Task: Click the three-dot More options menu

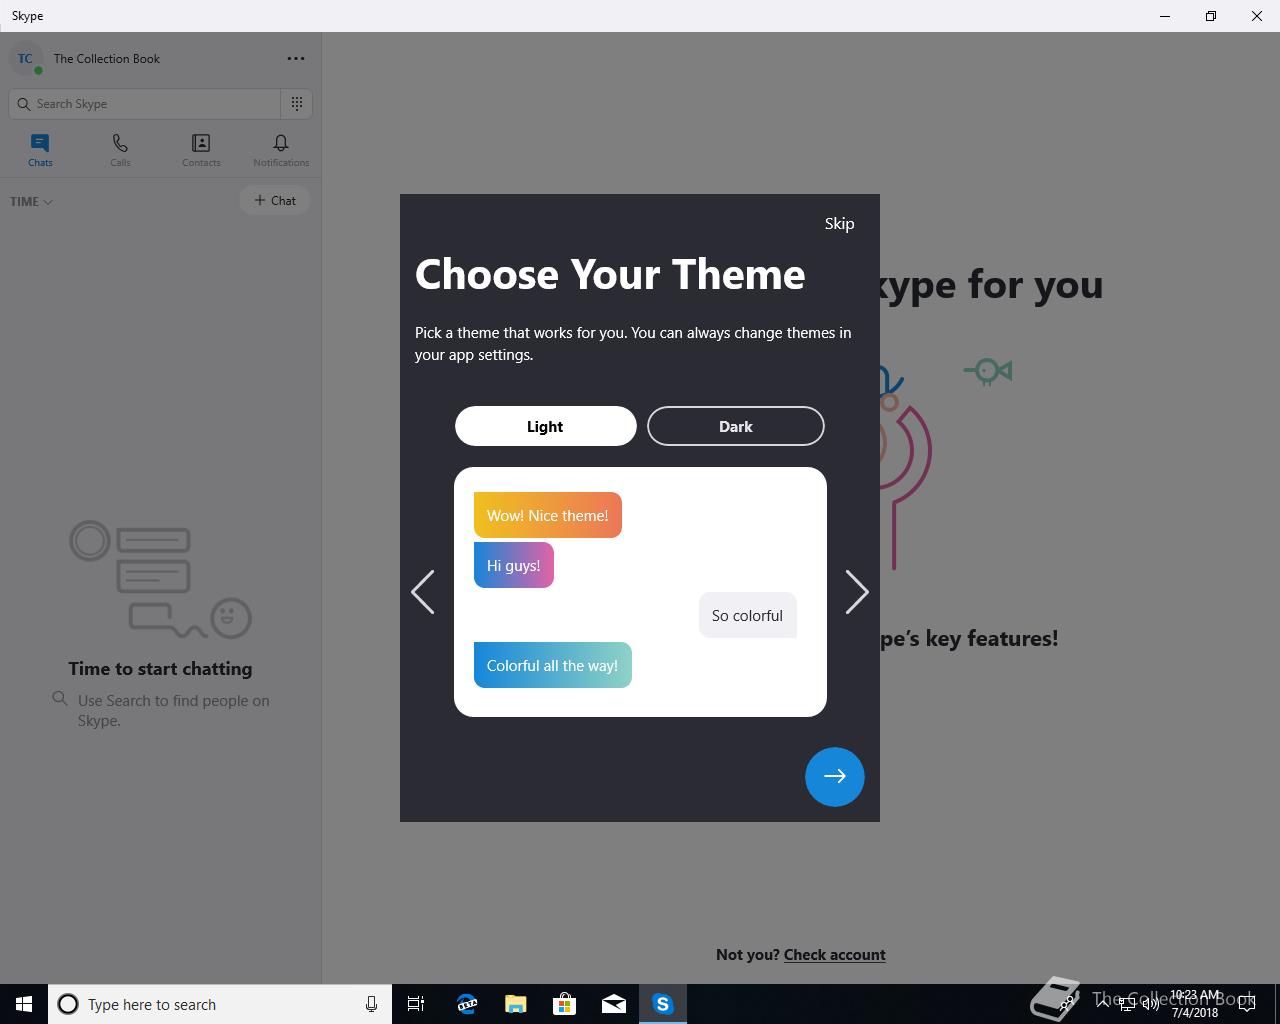Action: click(x=296, y=59)
